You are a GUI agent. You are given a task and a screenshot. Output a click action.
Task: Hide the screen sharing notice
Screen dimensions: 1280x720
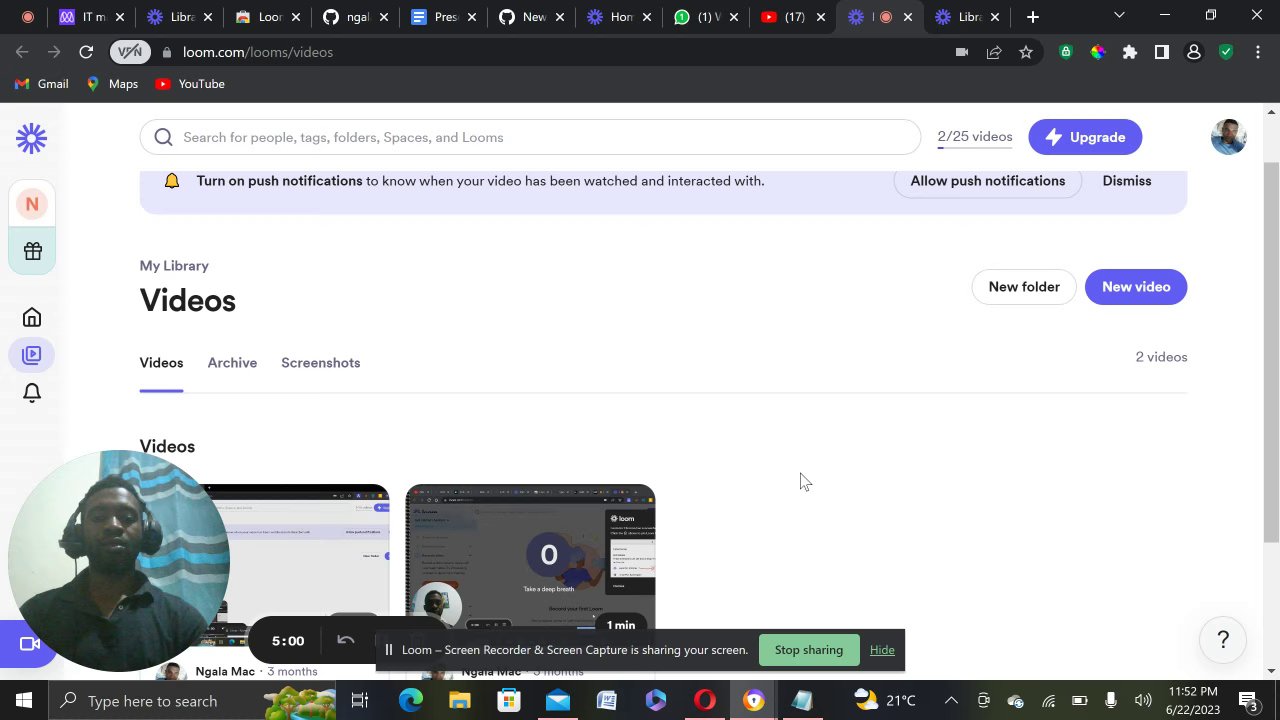(882, 650)
